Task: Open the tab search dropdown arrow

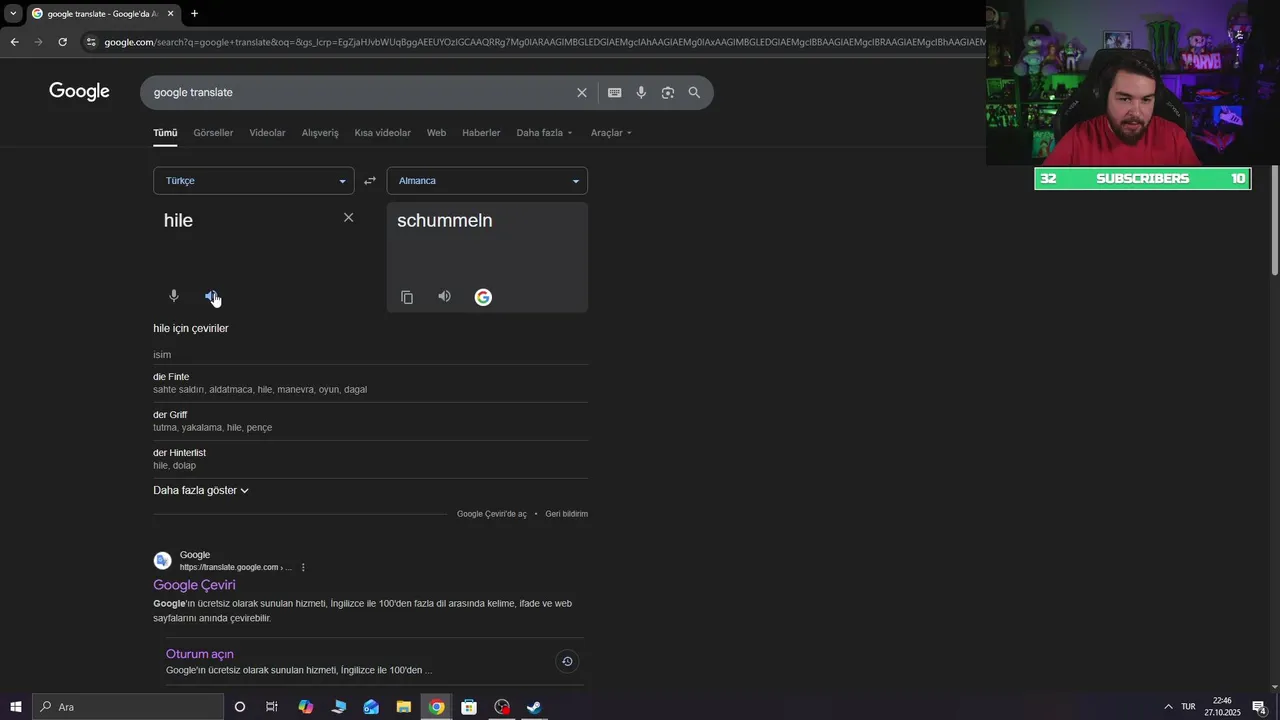Action: point(13,13)
